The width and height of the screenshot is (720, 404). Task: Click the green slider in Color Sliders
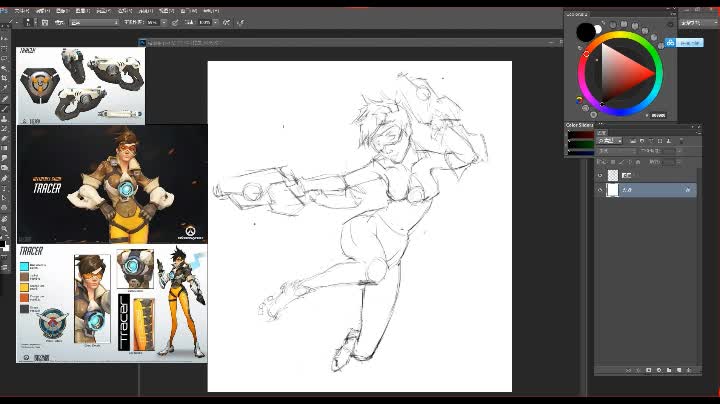581,144
